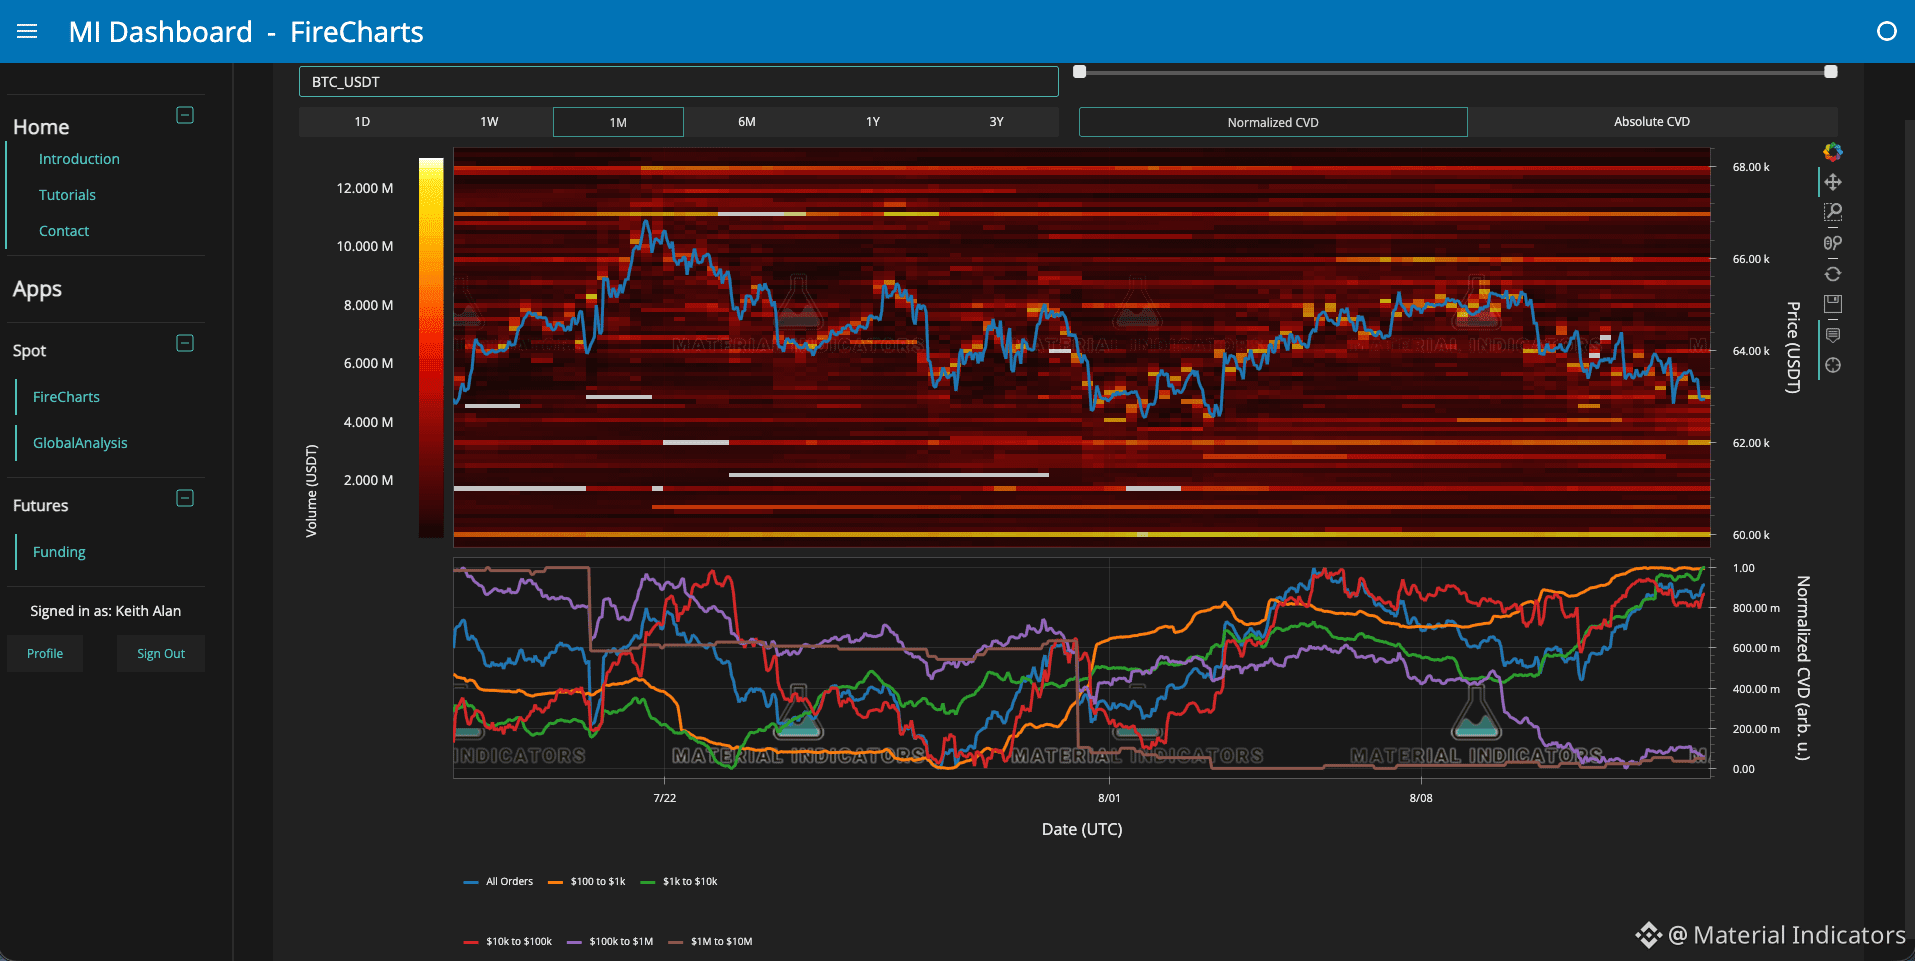Click the 68.00 k price tick label

1751,167
